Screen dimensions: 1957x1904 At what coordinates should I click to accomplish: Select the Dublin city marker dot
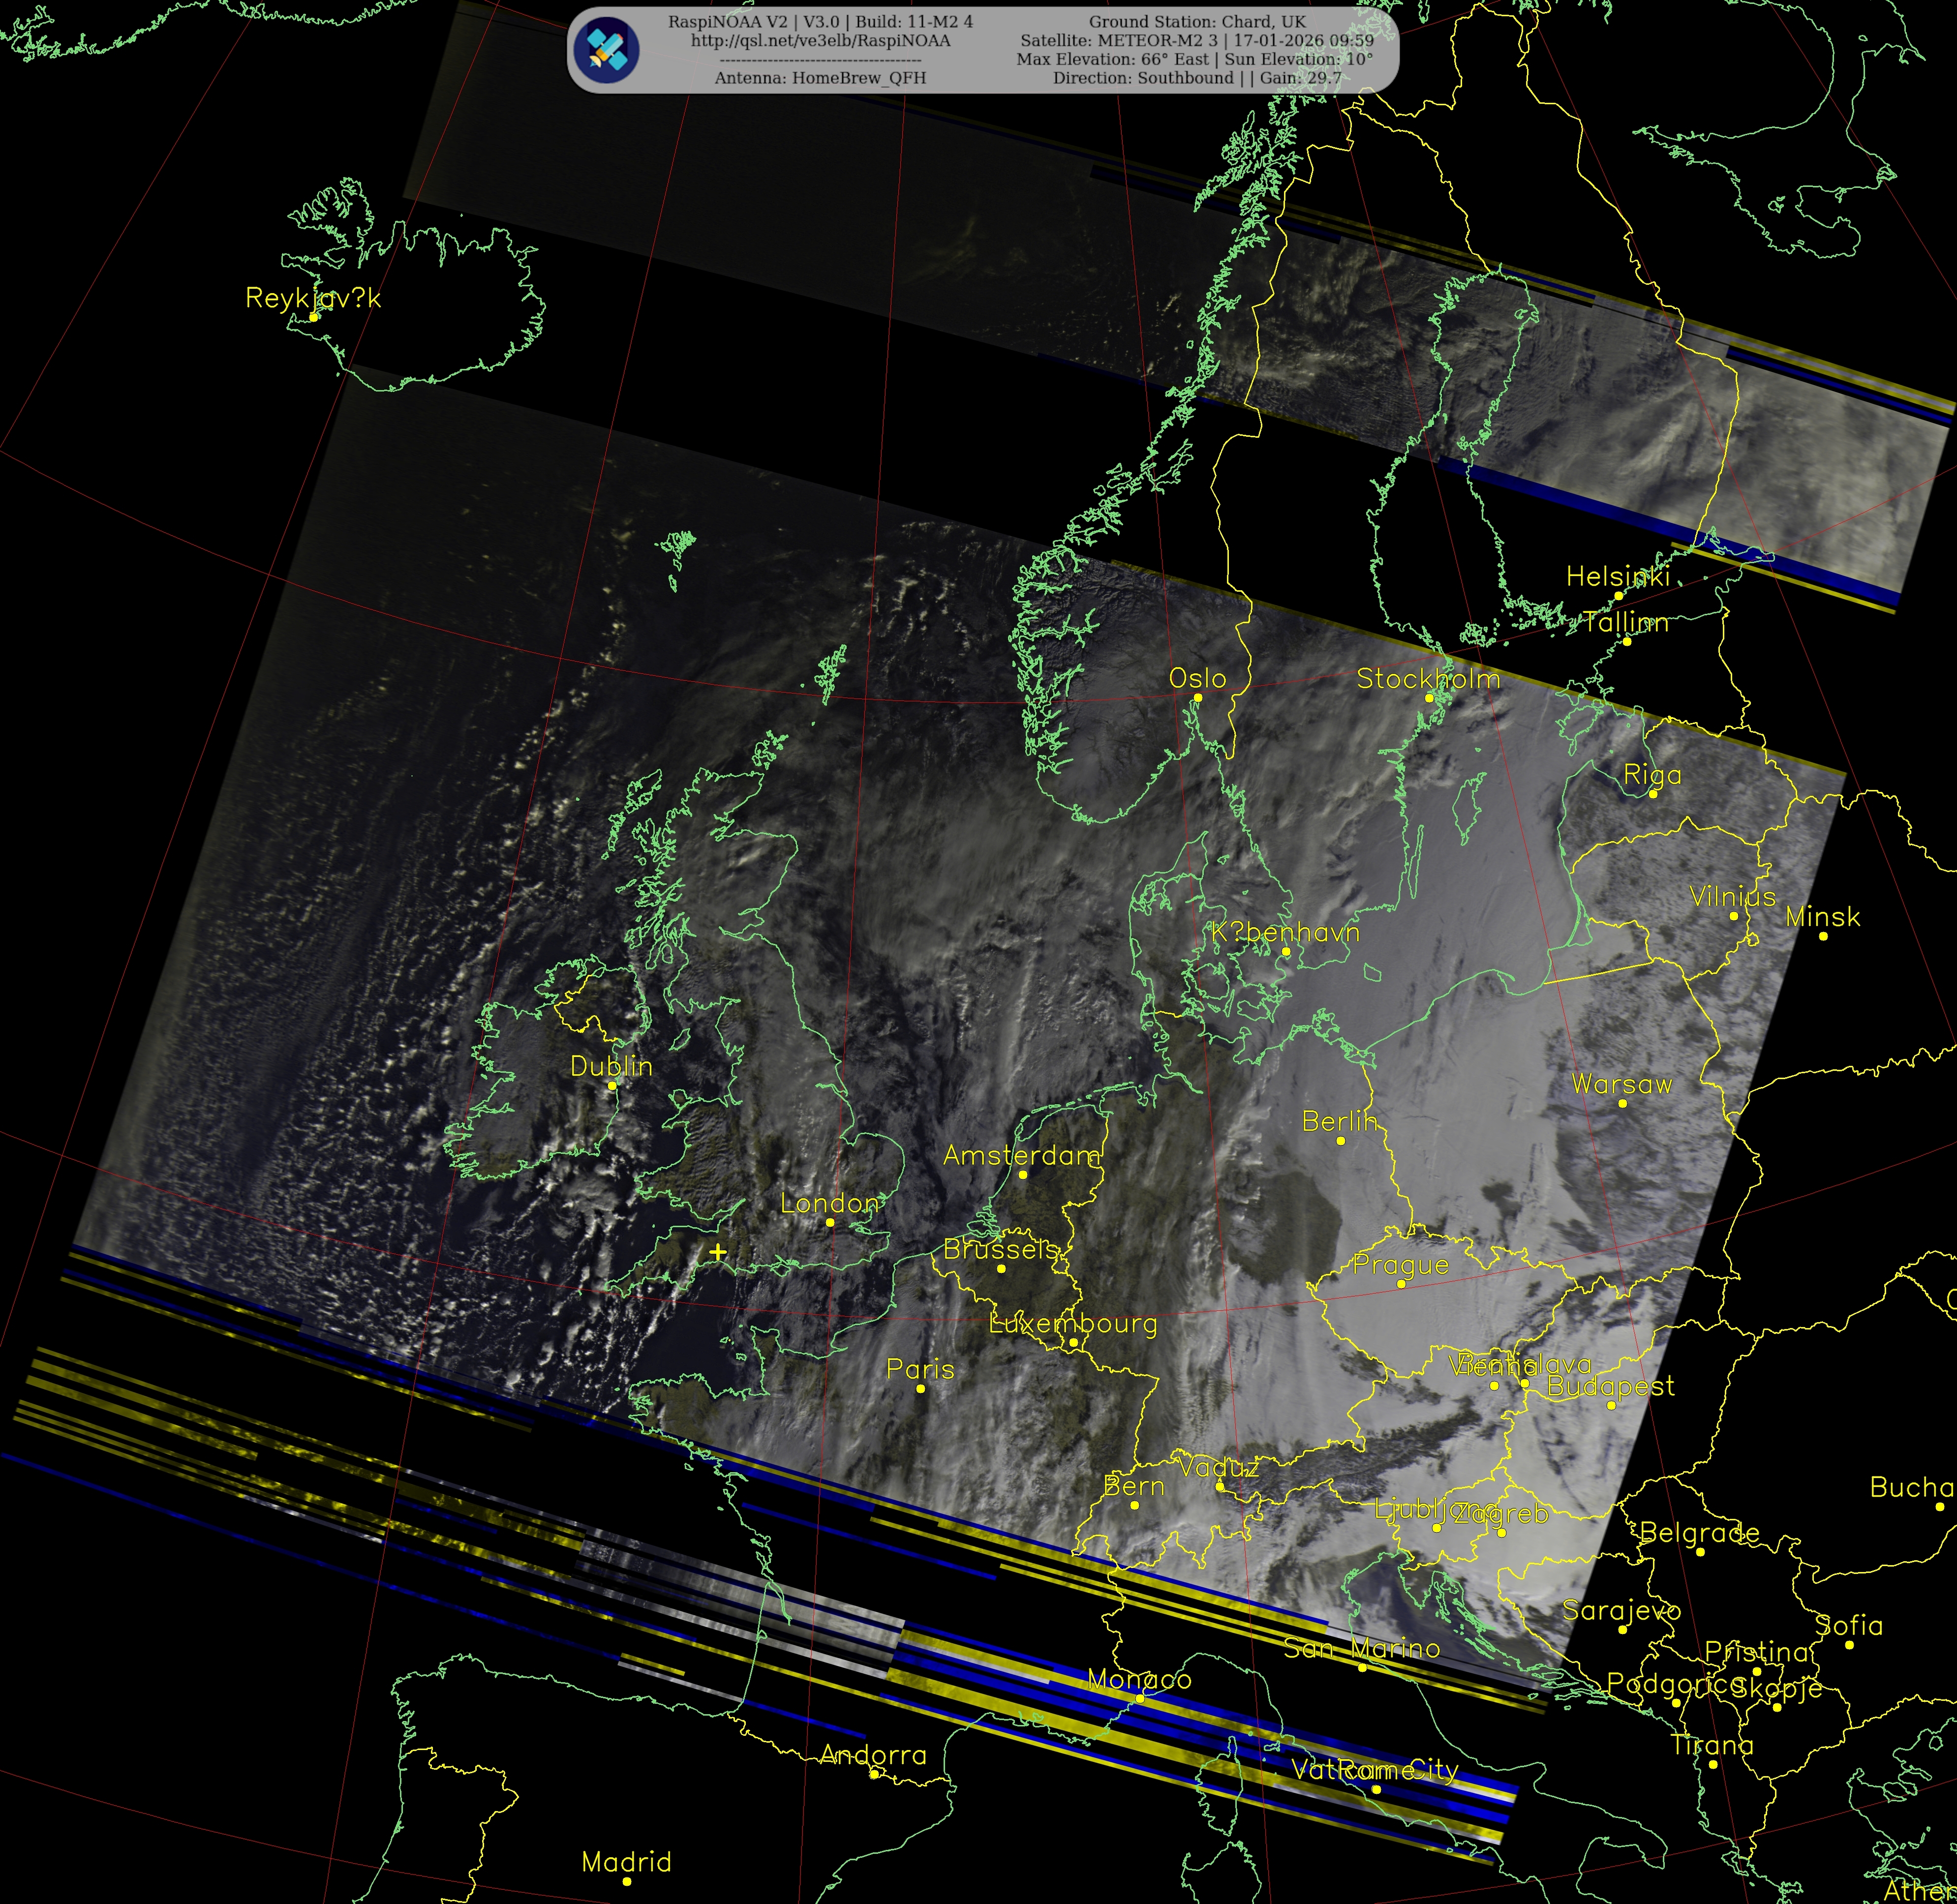[x=612, y=1085]
